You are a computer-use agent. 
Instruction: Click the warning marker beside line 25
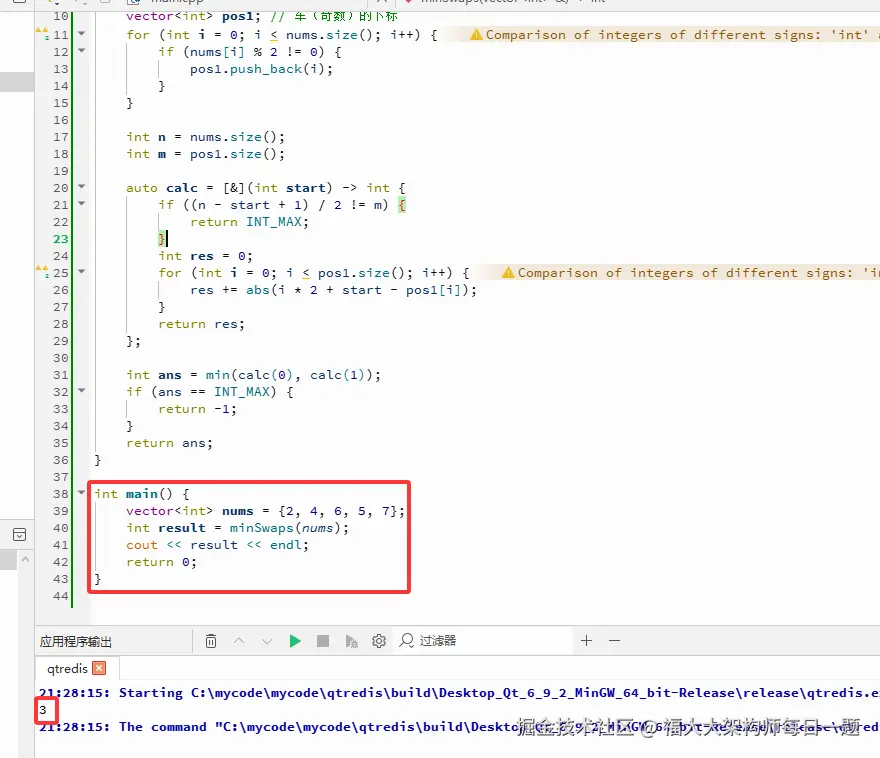click(x=42, y=271)
